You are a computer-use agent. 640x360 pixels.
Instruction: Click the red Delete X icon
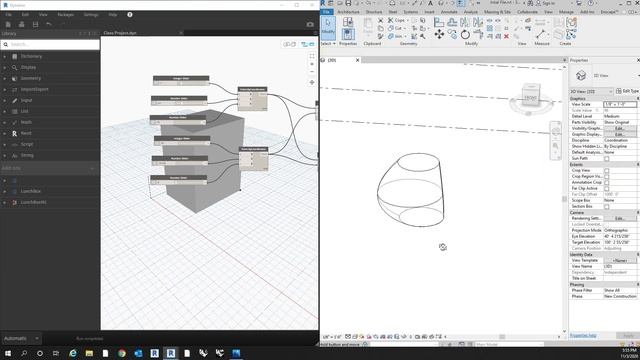506,36
